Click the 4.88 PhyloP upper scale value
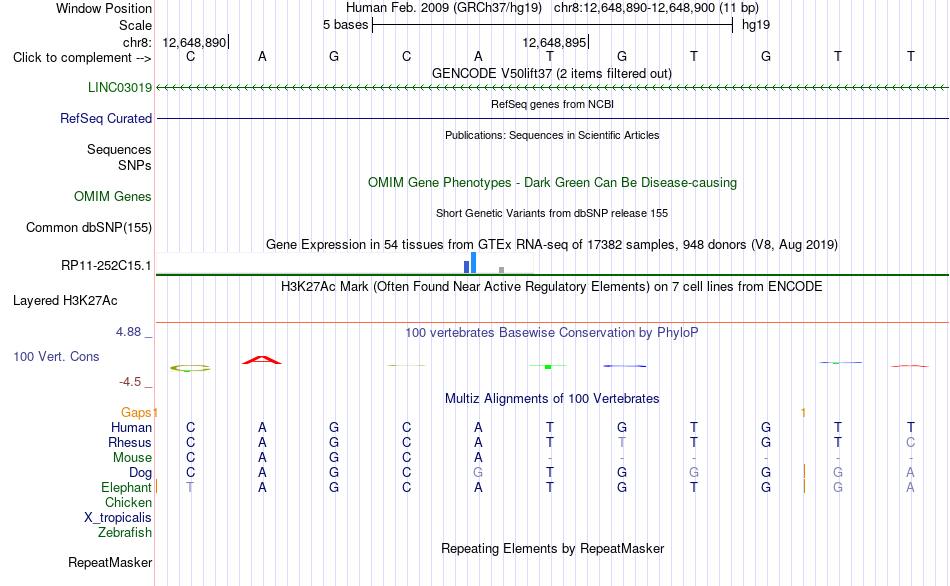The image size is (950, 586). 128,332
